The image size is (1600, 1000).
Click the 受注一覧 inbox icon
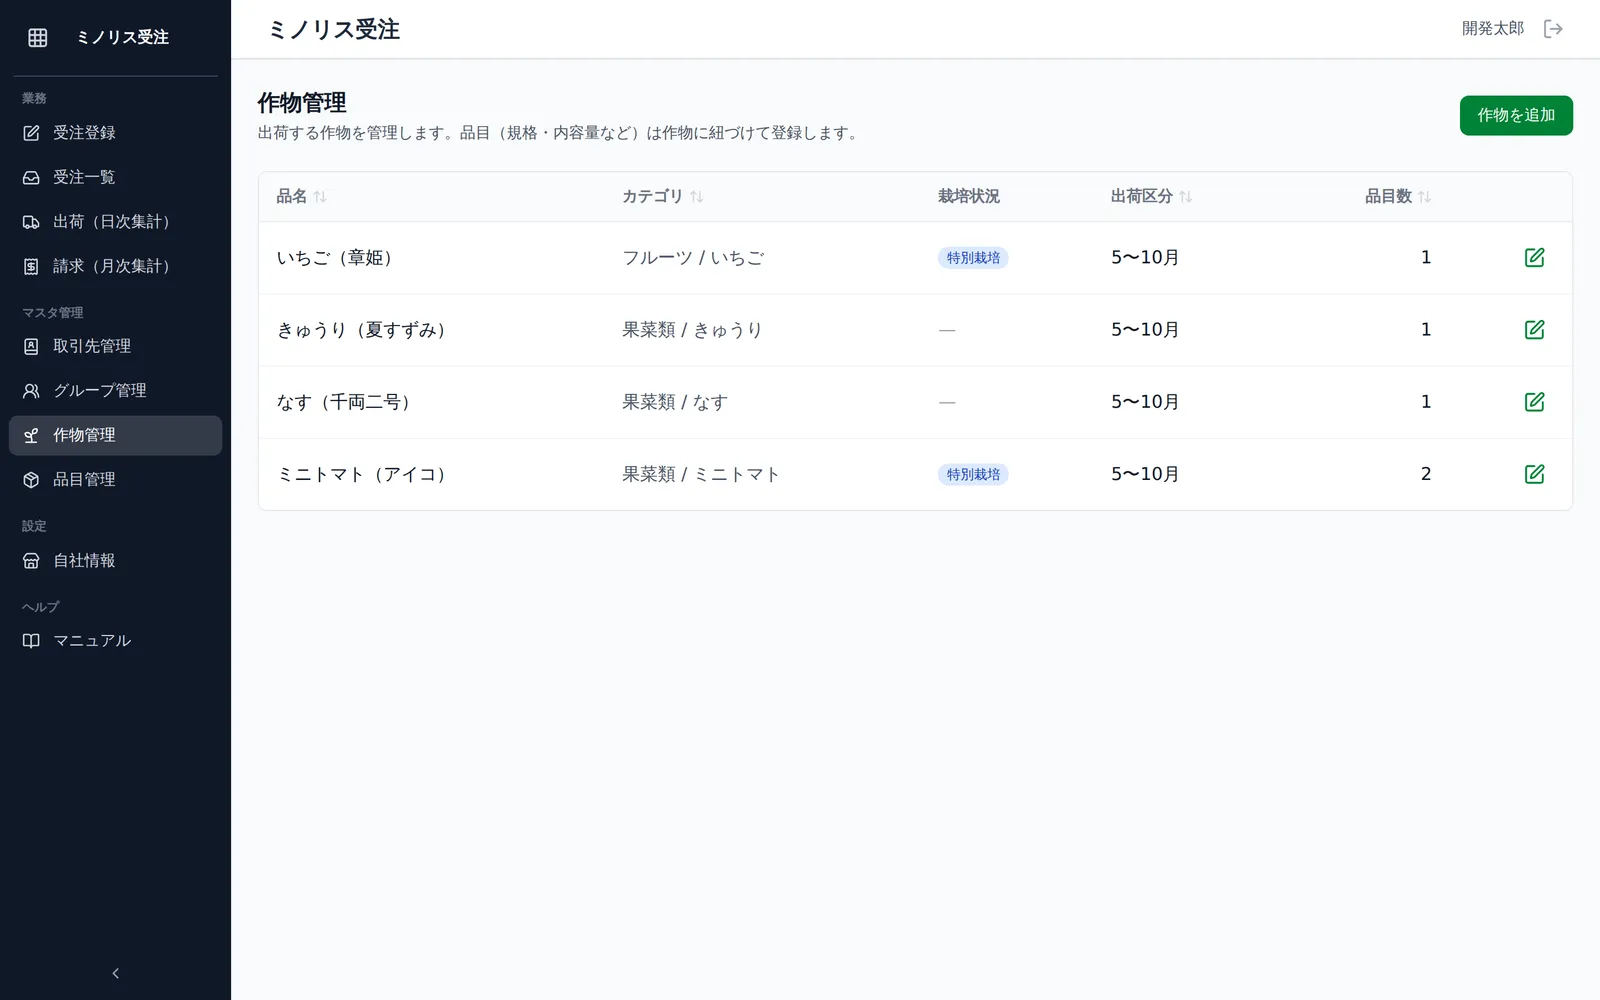pyautogui.click(x=31, y=177)
